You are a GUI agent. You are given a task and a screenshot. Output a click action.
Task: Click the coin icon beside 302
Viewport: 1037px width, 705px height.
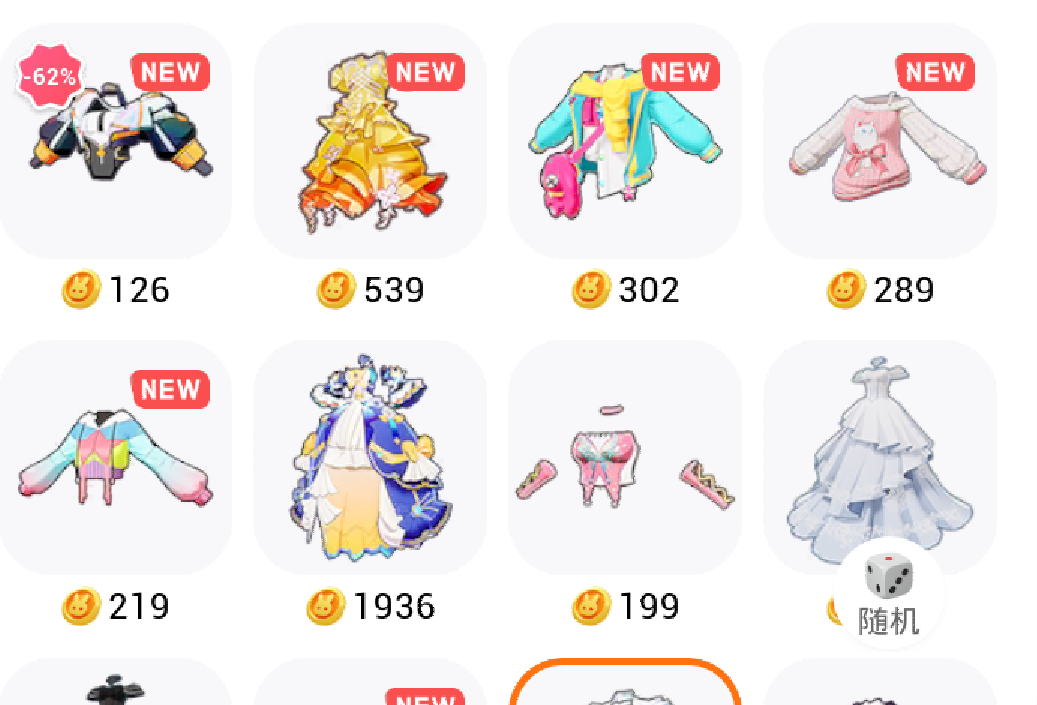click(x=591, y=290)
